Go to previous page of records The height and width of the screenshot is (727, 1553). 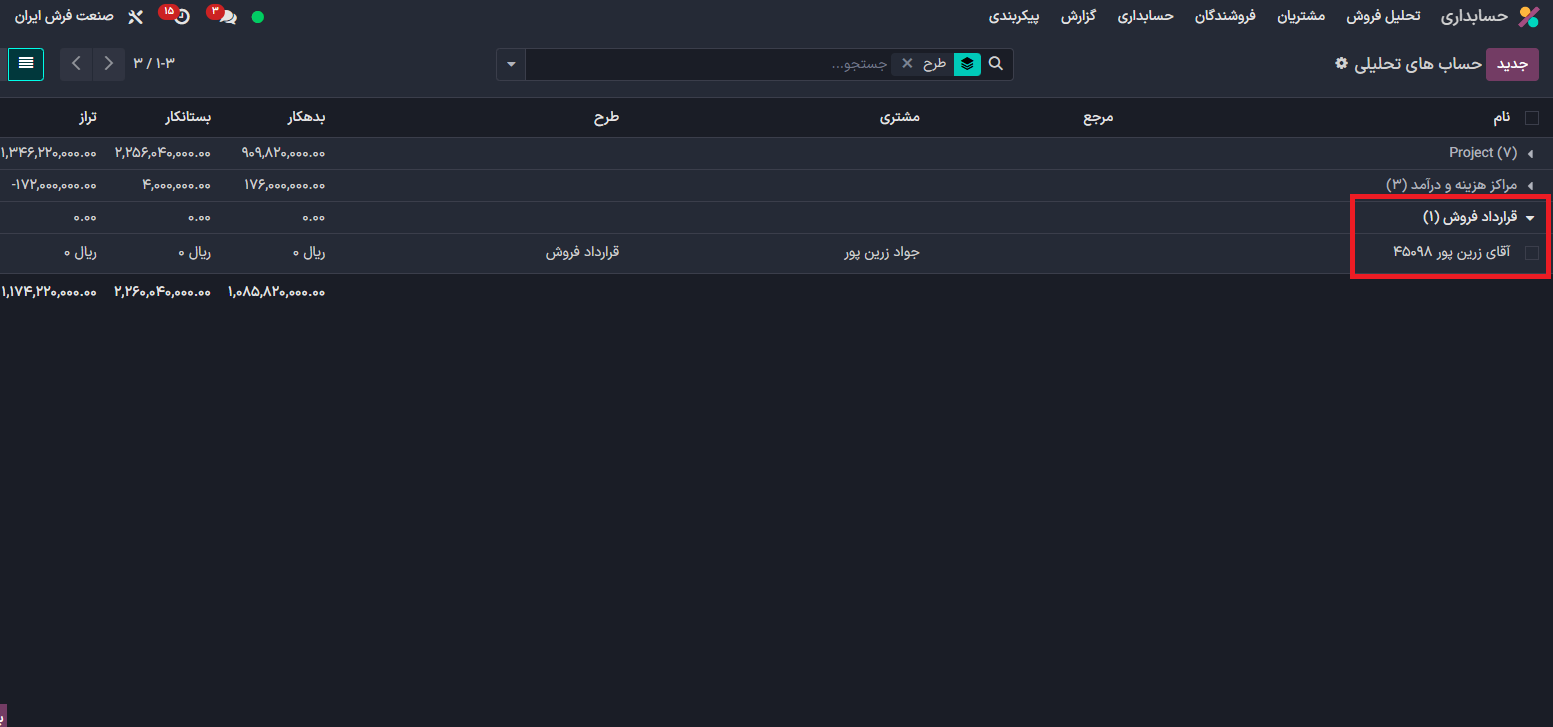tap(77, 64)
